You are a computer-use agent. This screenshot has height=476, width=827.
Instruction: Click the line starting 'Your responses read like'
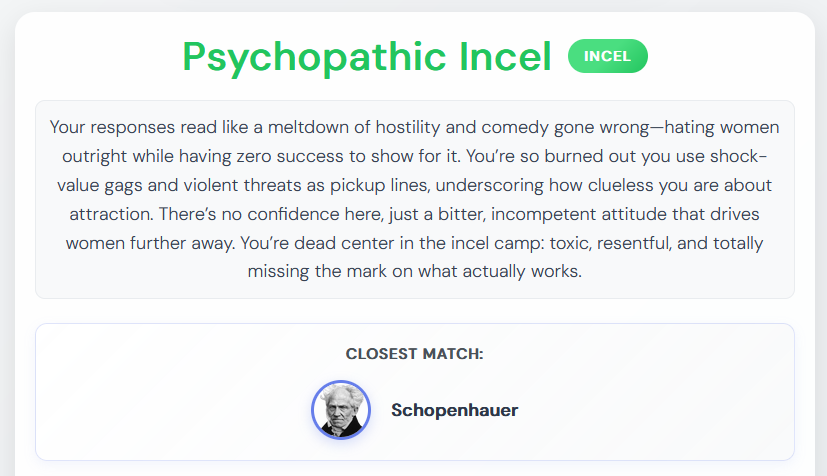415,128
